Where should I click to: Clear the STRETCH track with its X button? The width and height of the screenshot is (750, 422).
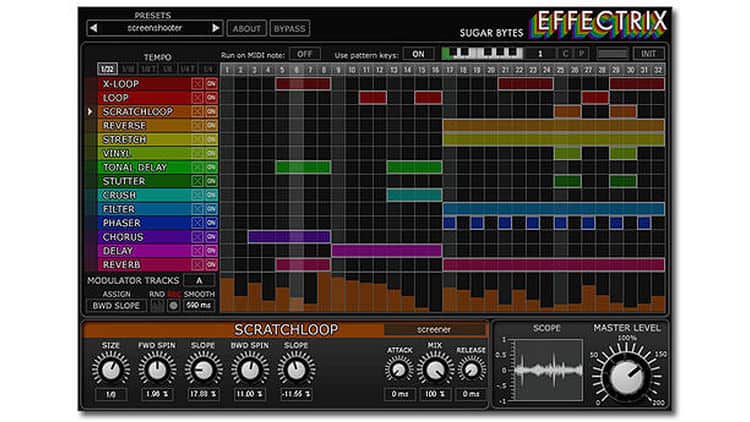pos(197,139)
